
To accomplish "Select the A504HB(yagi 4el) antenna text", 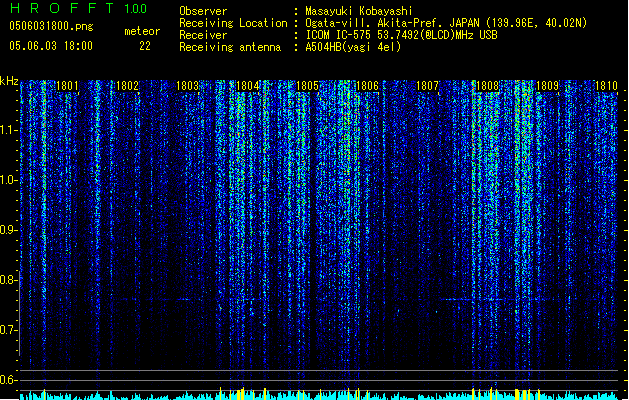I will pos(353,47).
